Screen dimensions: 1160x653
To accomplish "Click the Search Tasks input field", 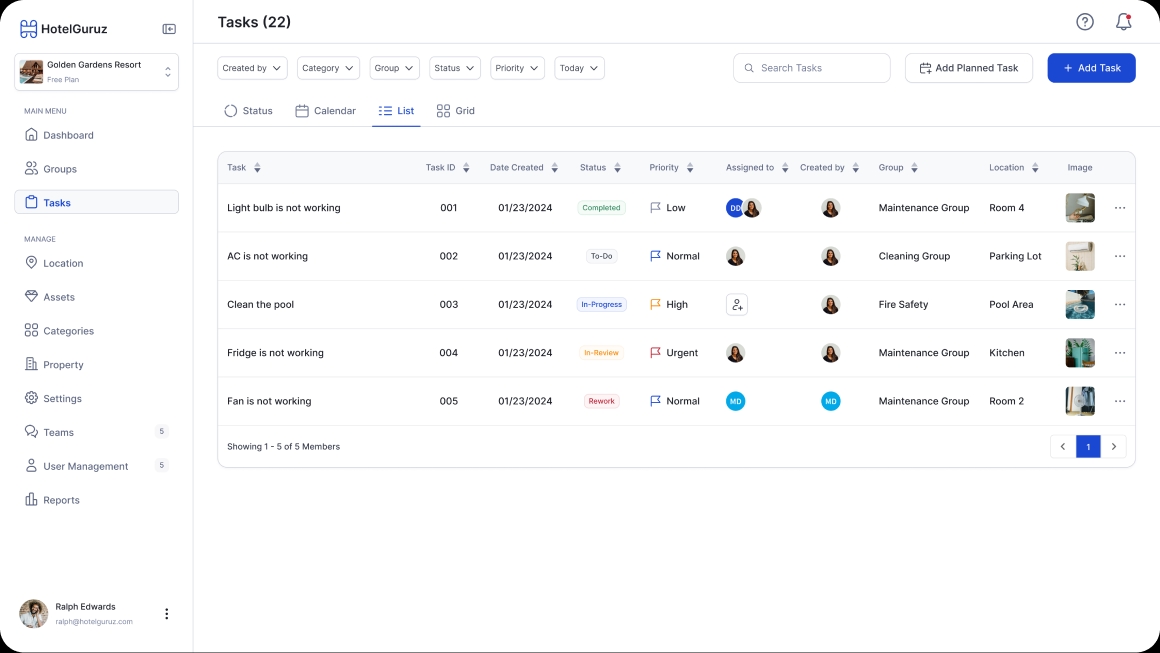I will coord(811,68).
